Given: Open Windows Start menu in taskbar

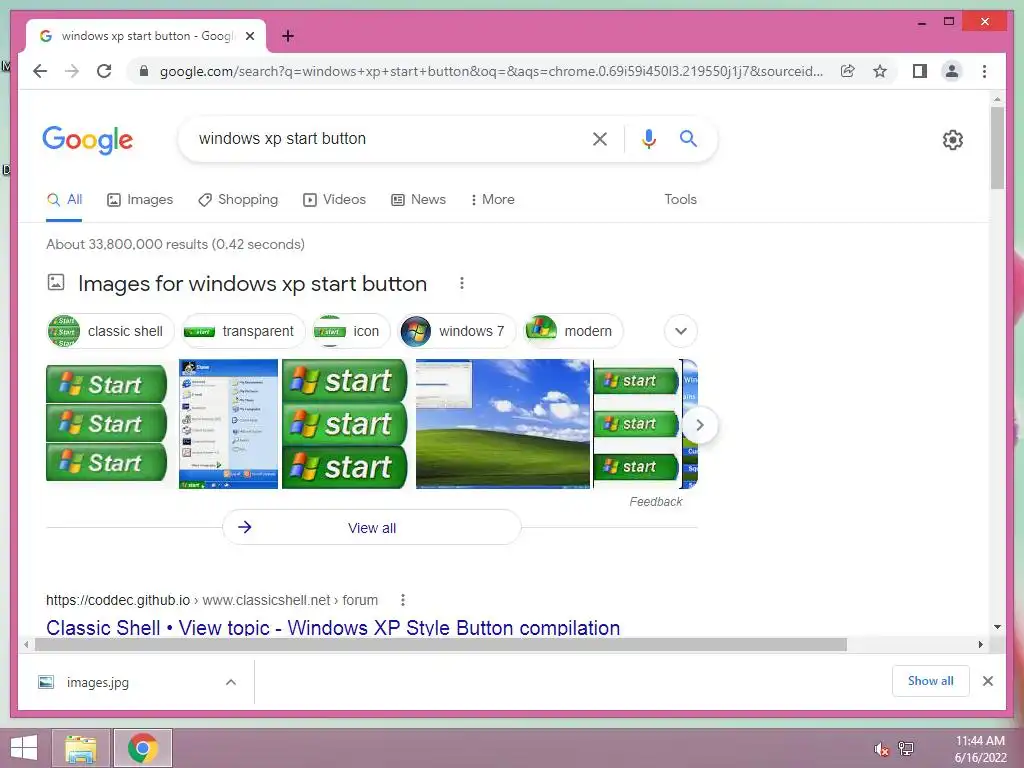Looking at the screenshot, I should point(24,748).
